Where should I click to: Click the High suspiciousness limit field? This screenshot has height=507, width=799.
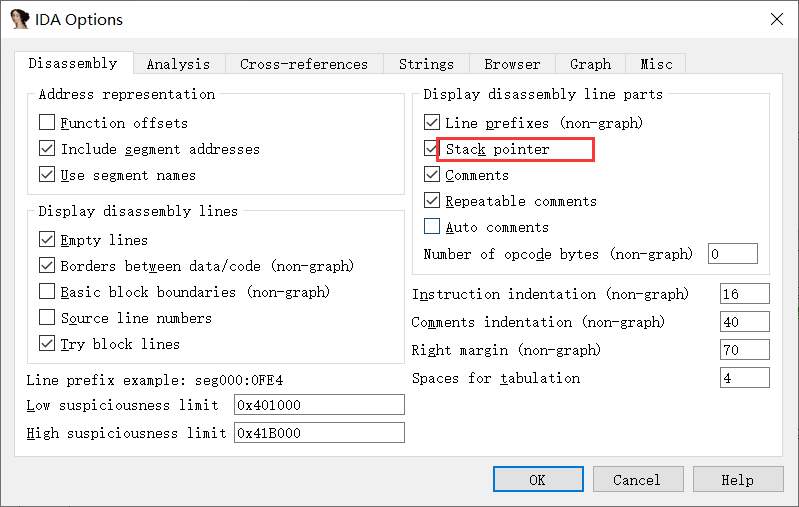pyautogui.click(x=319, y=433)
